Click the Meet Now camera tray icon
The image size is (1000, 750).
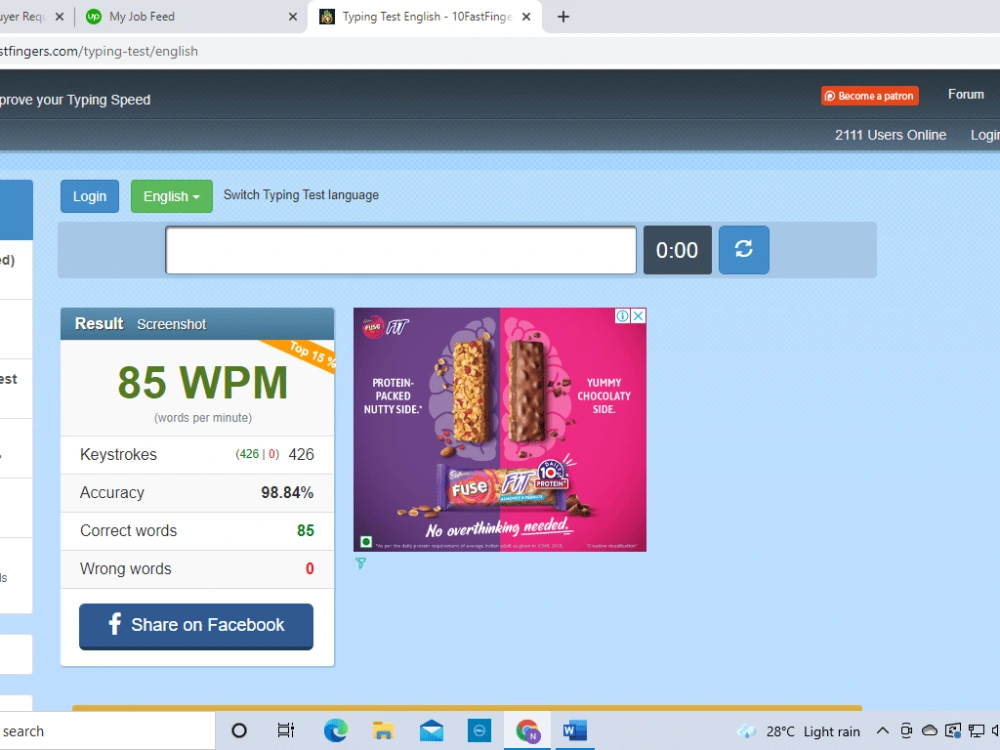click(x=906, y=731)
